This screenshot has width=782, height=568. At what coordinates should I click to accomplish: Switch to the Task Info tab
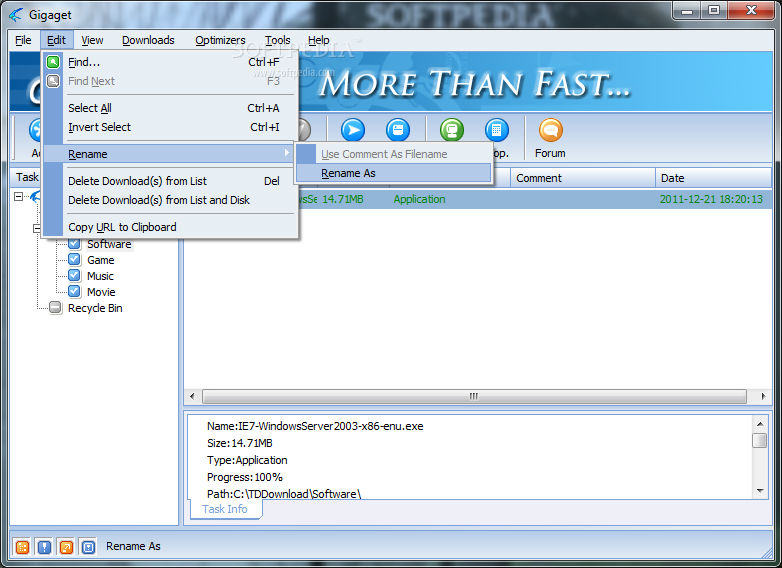point(225,509)
